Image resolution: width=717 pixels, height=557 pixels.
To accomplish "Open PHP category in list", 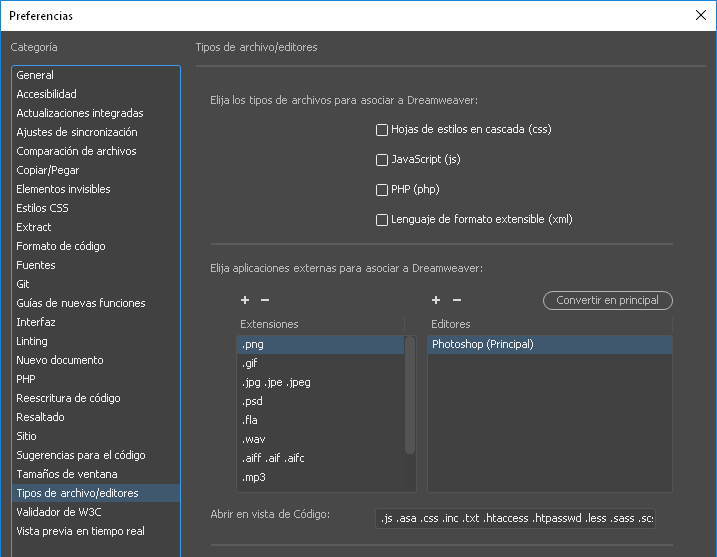I will [x=96, y=379].
